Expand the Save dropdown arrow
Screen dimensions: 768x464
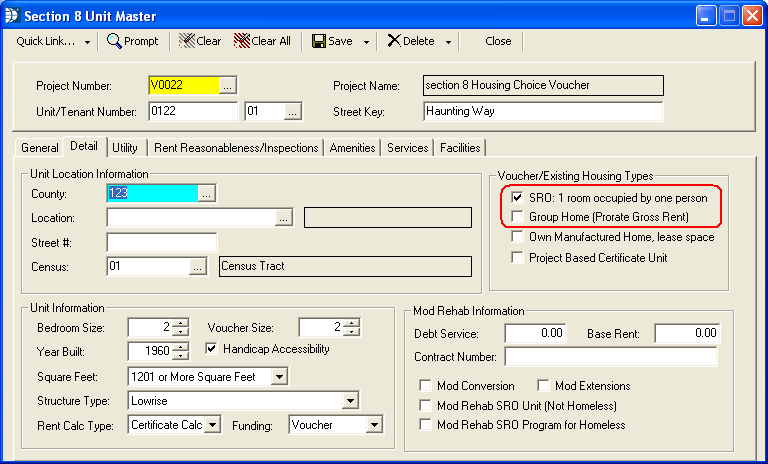[366, 42]
